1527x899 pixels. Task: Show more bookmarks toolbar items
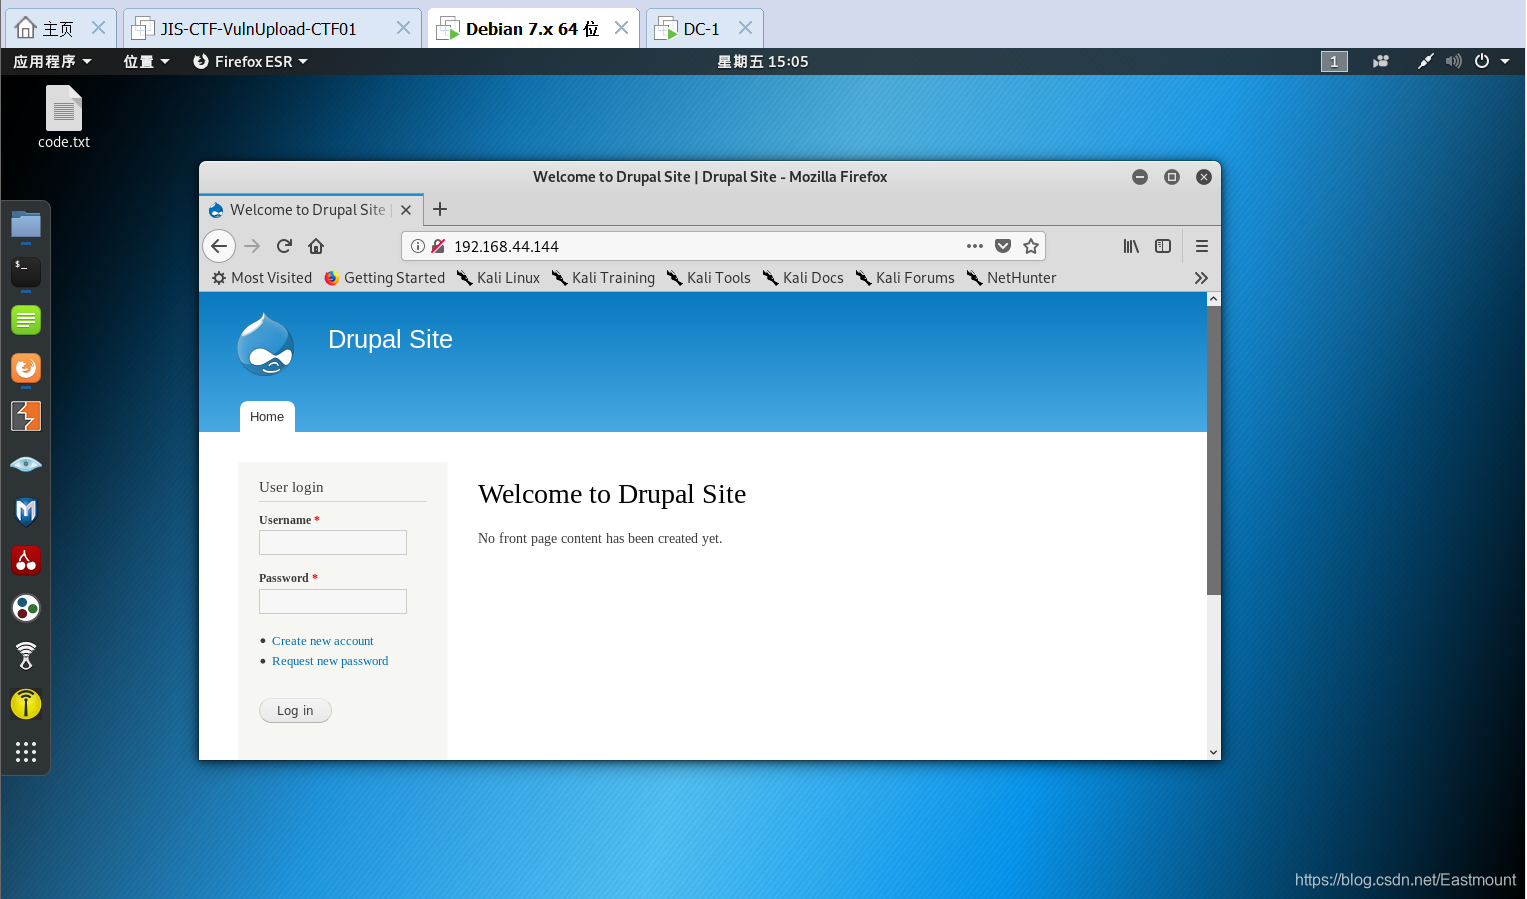(1201, 278)
